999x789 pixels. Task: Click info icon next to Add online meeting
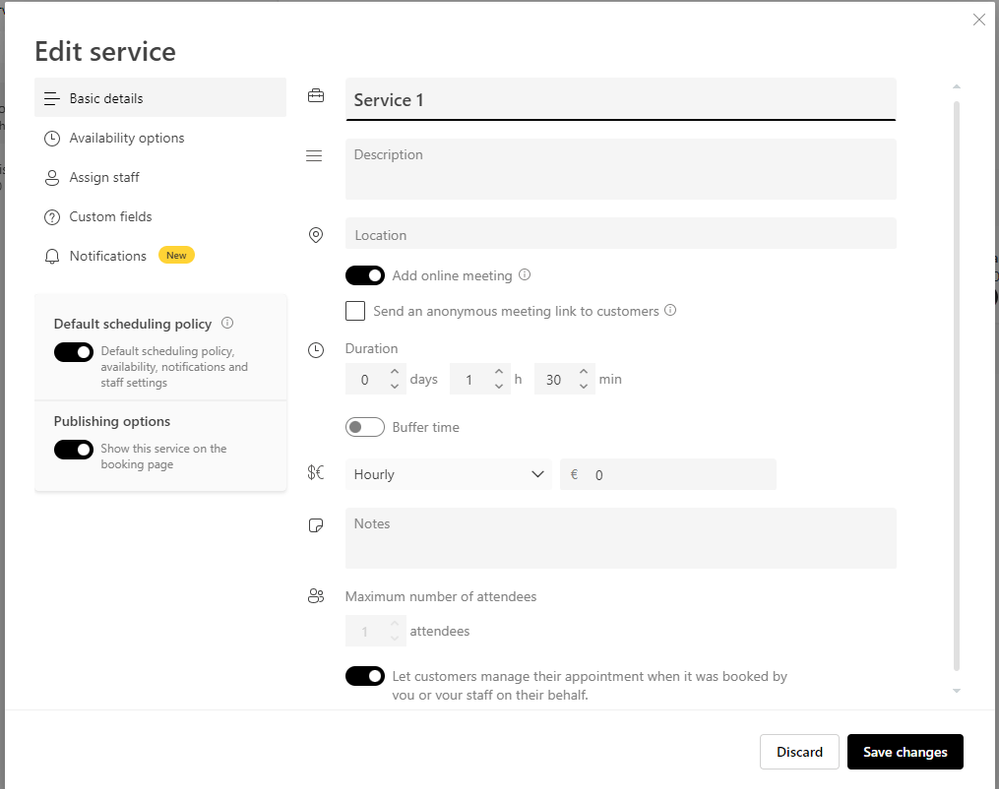point(524,275)
